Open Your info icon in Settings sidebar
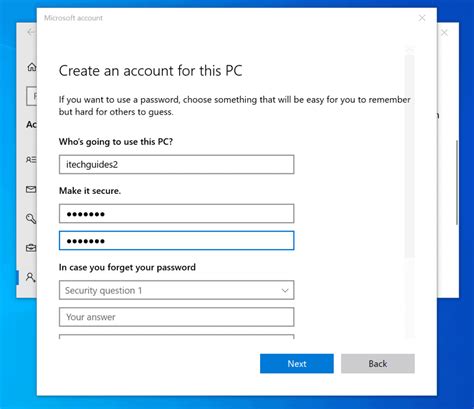 click(x=31, y=160)
